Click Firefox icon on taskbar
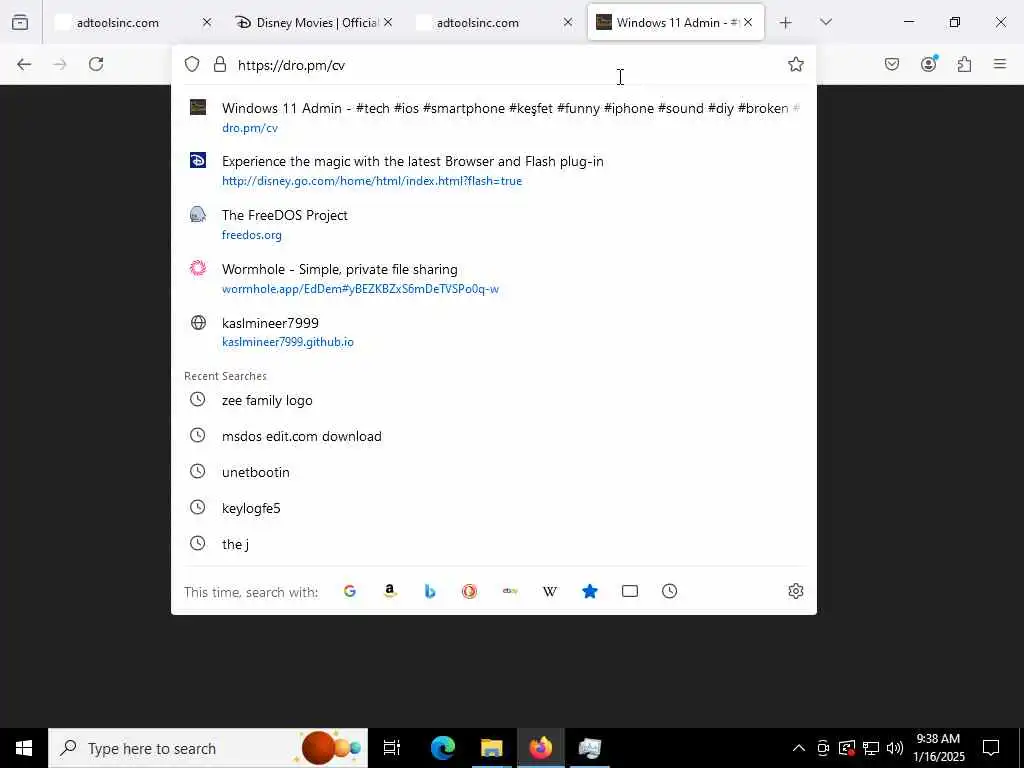Viewport: 1024px width, 768px height. (x=540, y=748)
